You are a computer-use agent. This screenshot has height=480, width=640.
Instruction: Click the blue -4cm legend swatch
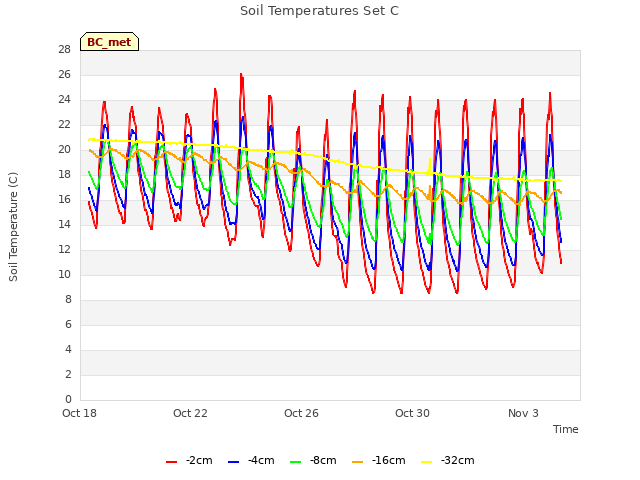coord(233,461)
